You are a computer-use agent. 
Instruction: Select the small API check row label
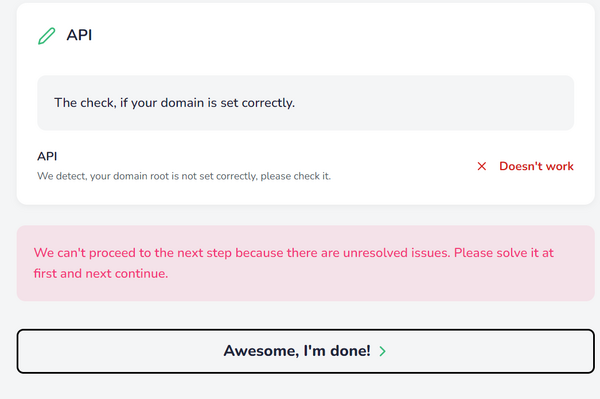point(47,156)
